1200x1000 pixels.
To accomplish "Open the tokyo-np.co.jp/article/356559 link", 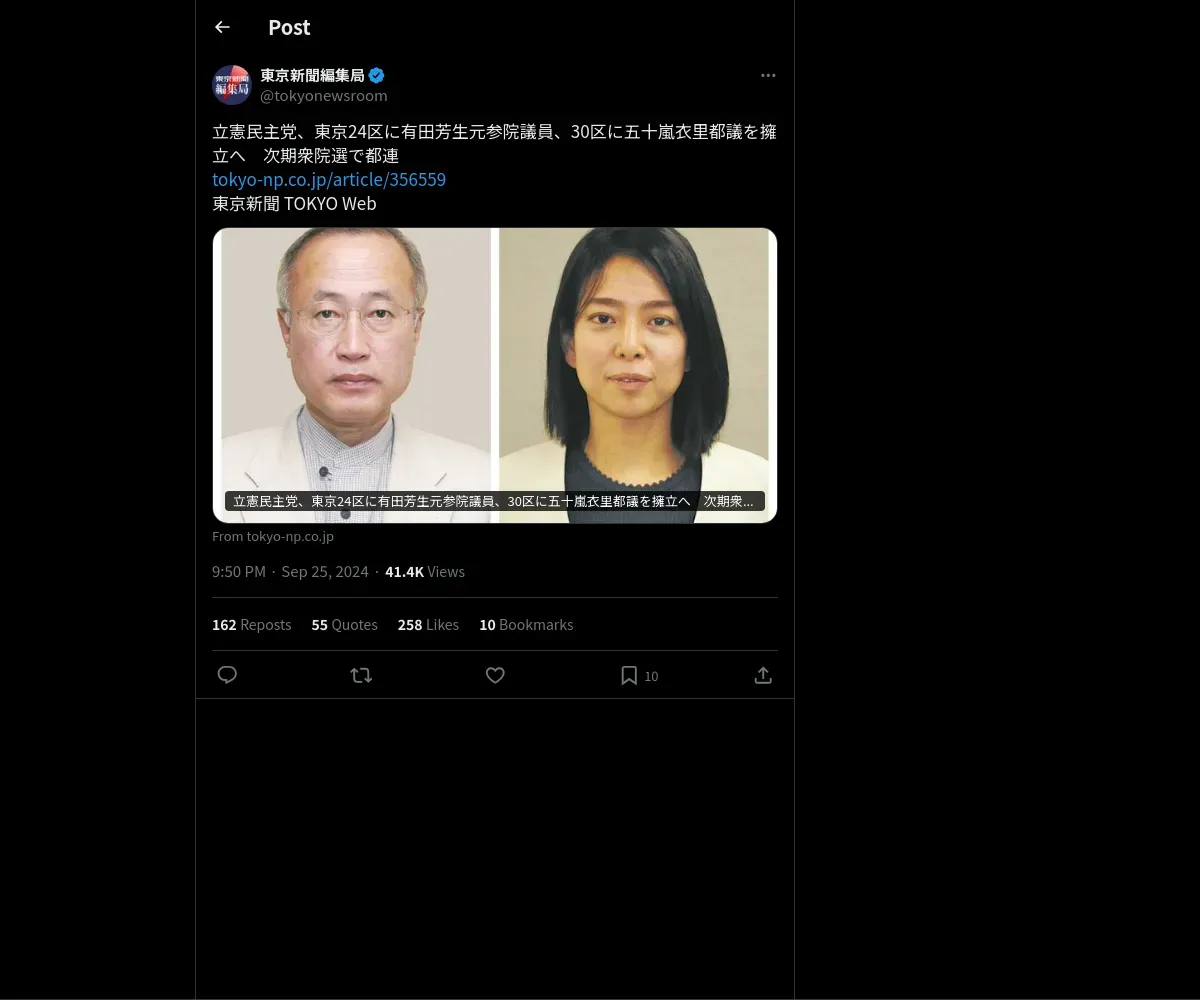I will (x=329, y=180).
